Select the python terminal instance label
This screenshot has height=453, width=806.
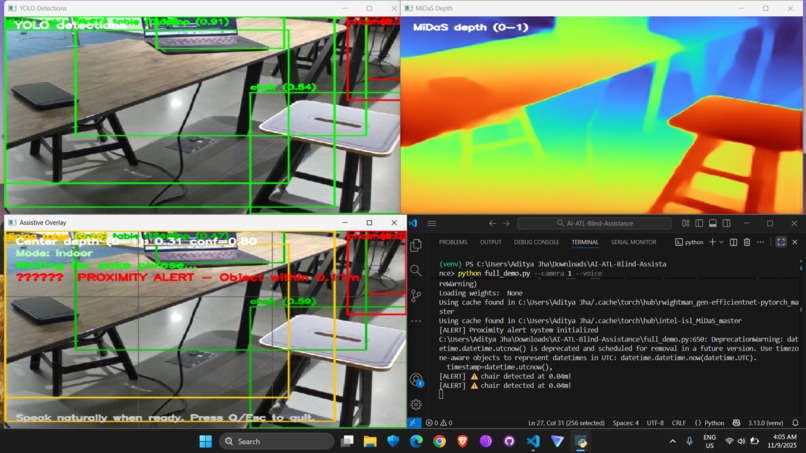coord(689,242)
